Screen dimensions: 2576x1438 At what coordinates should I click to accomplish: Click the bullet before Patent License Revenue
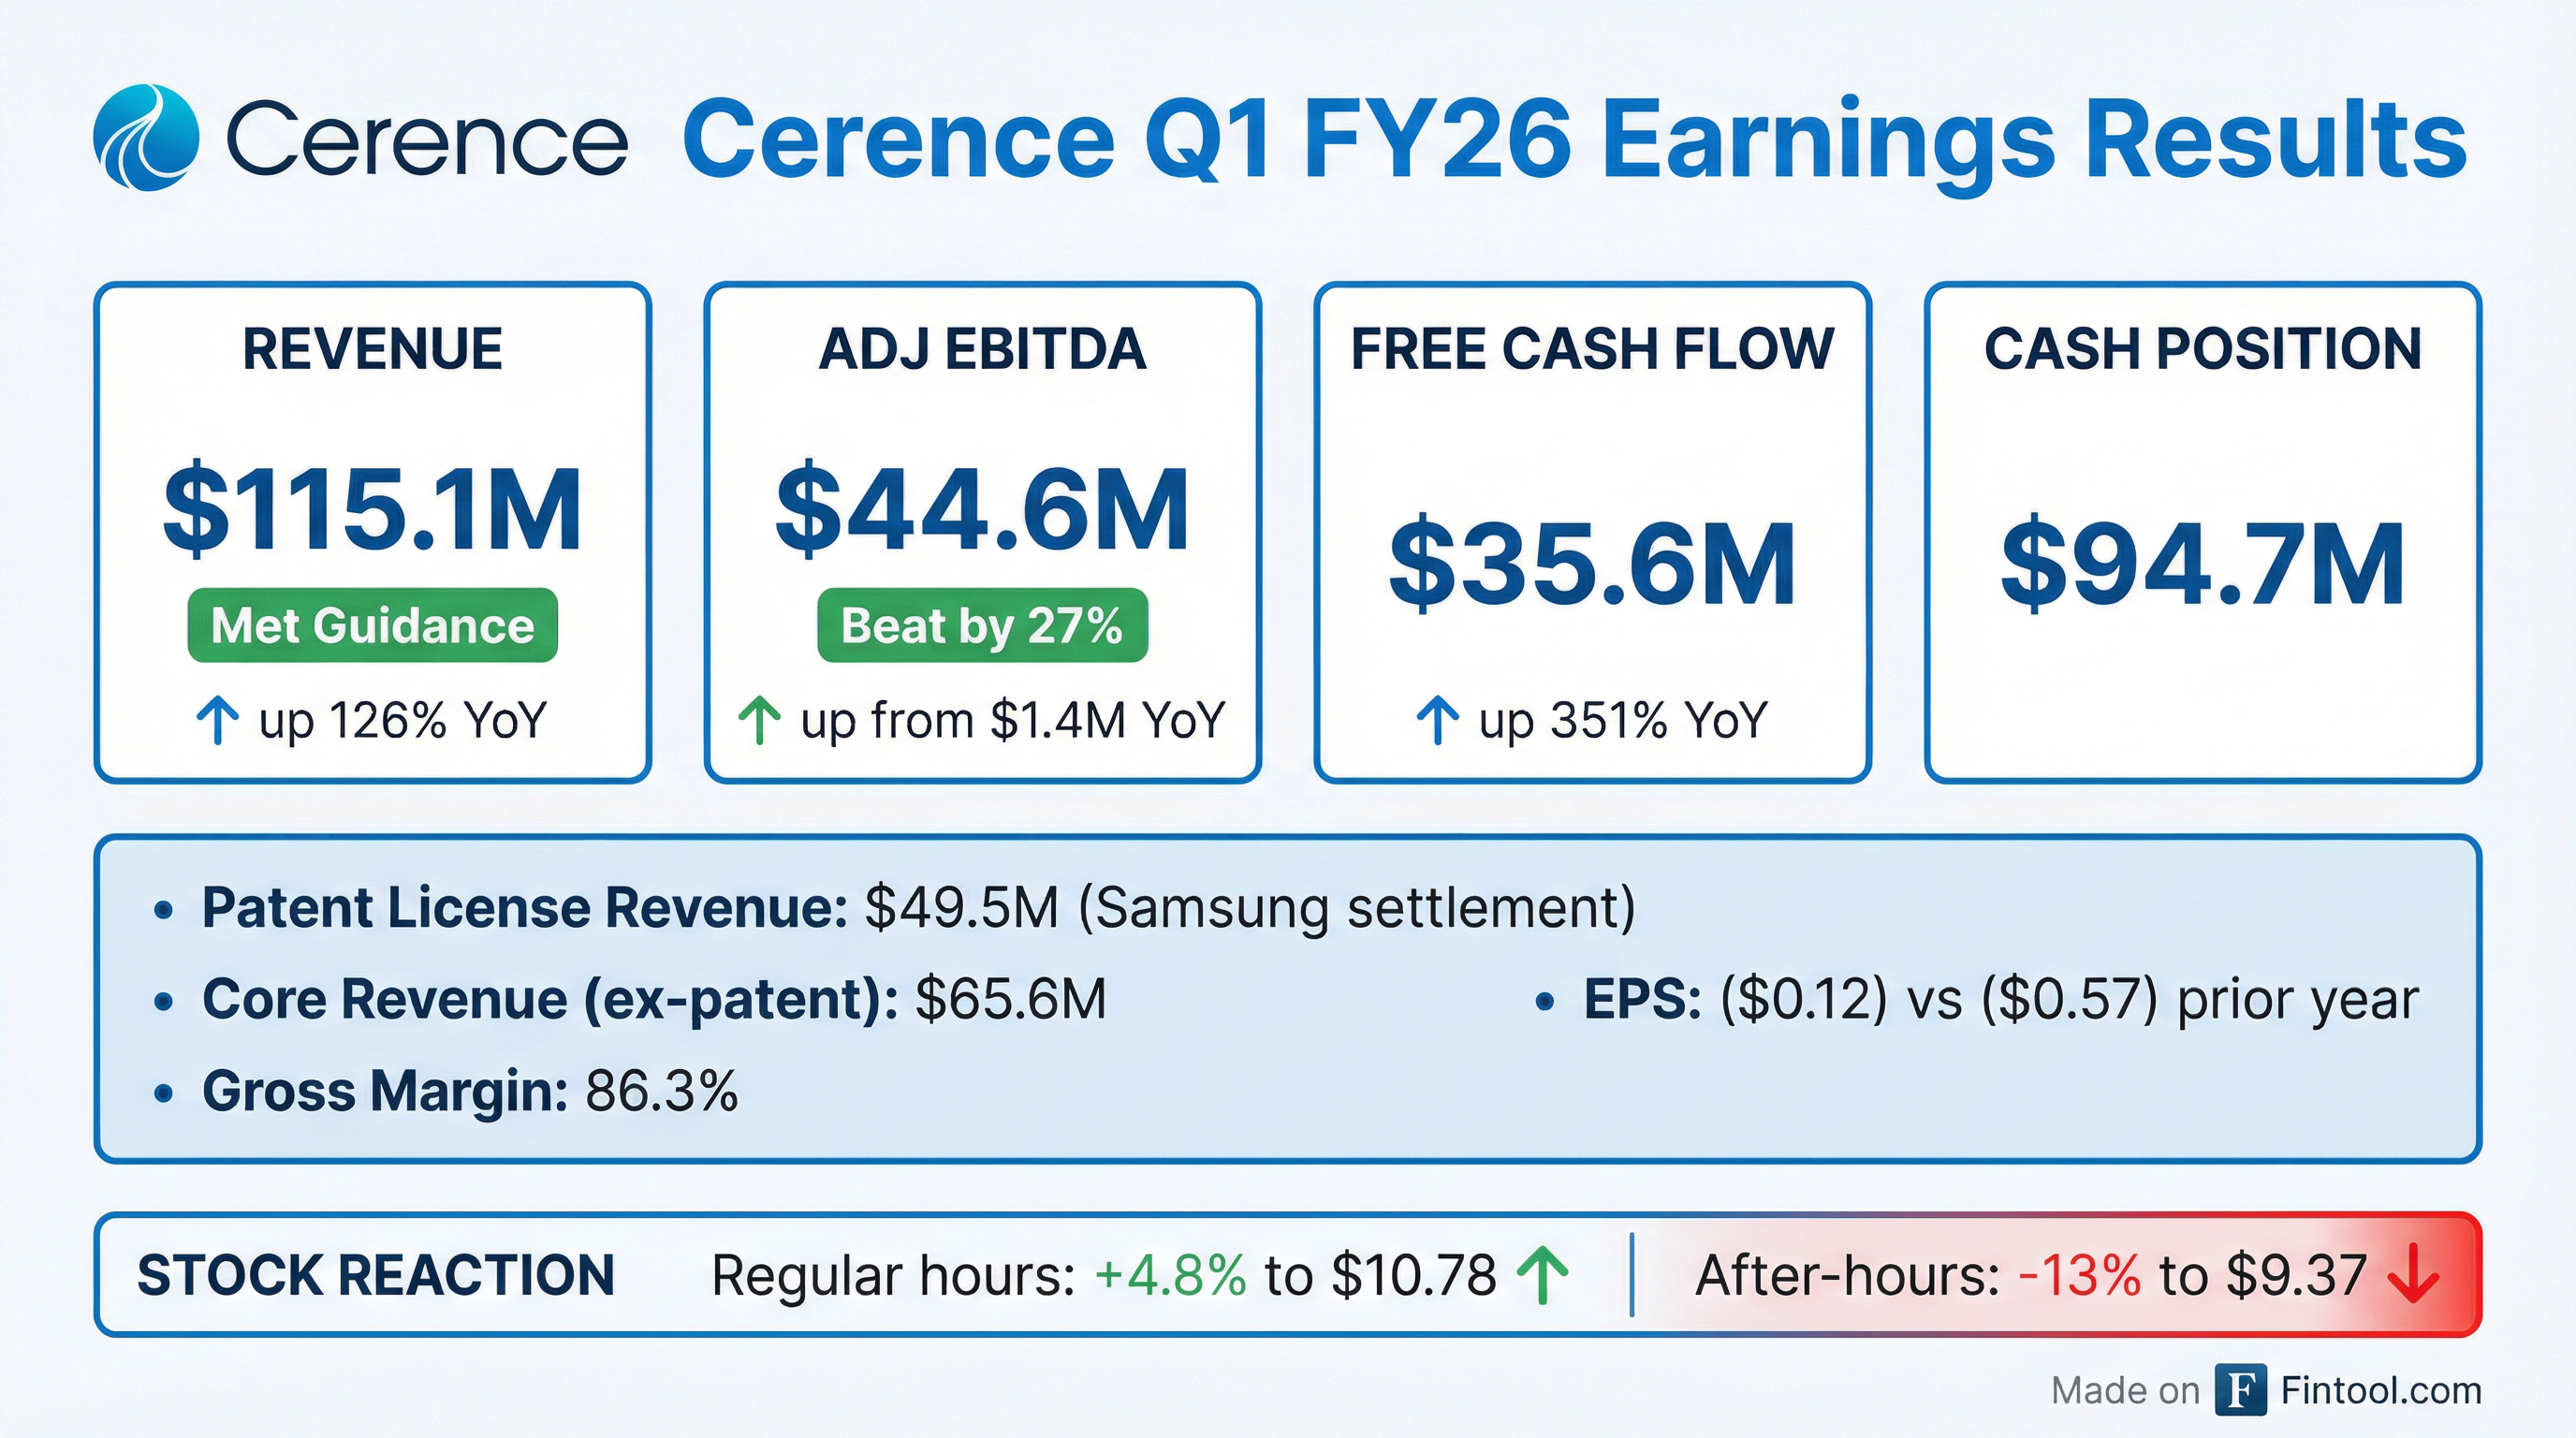pyautogui.click(x=164, y=910)
